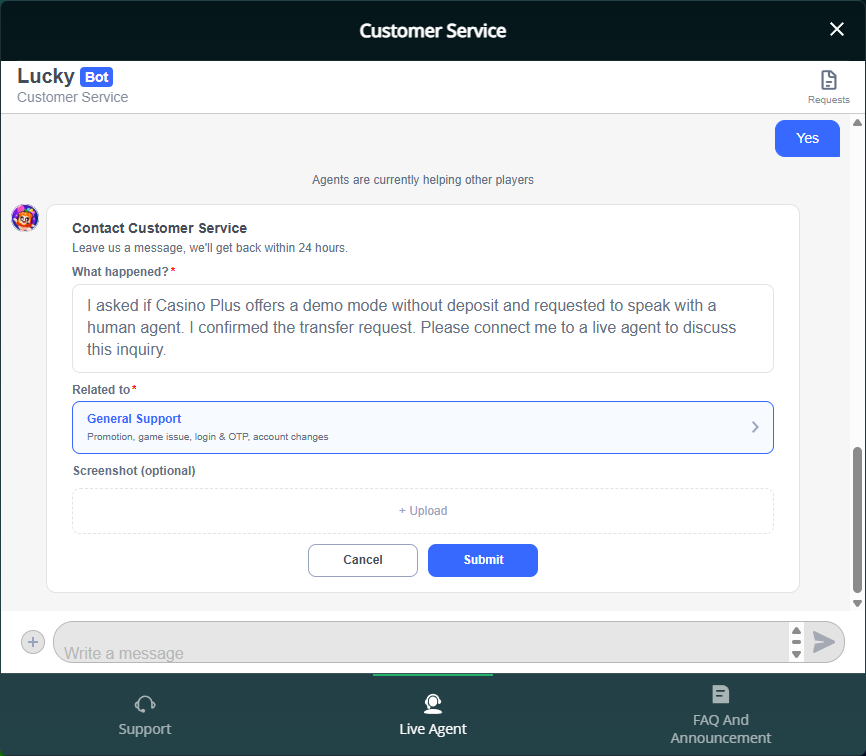
Task: Click the Bot badge next to Lucky
Action: pyautogui.click(x=97, y=77)
